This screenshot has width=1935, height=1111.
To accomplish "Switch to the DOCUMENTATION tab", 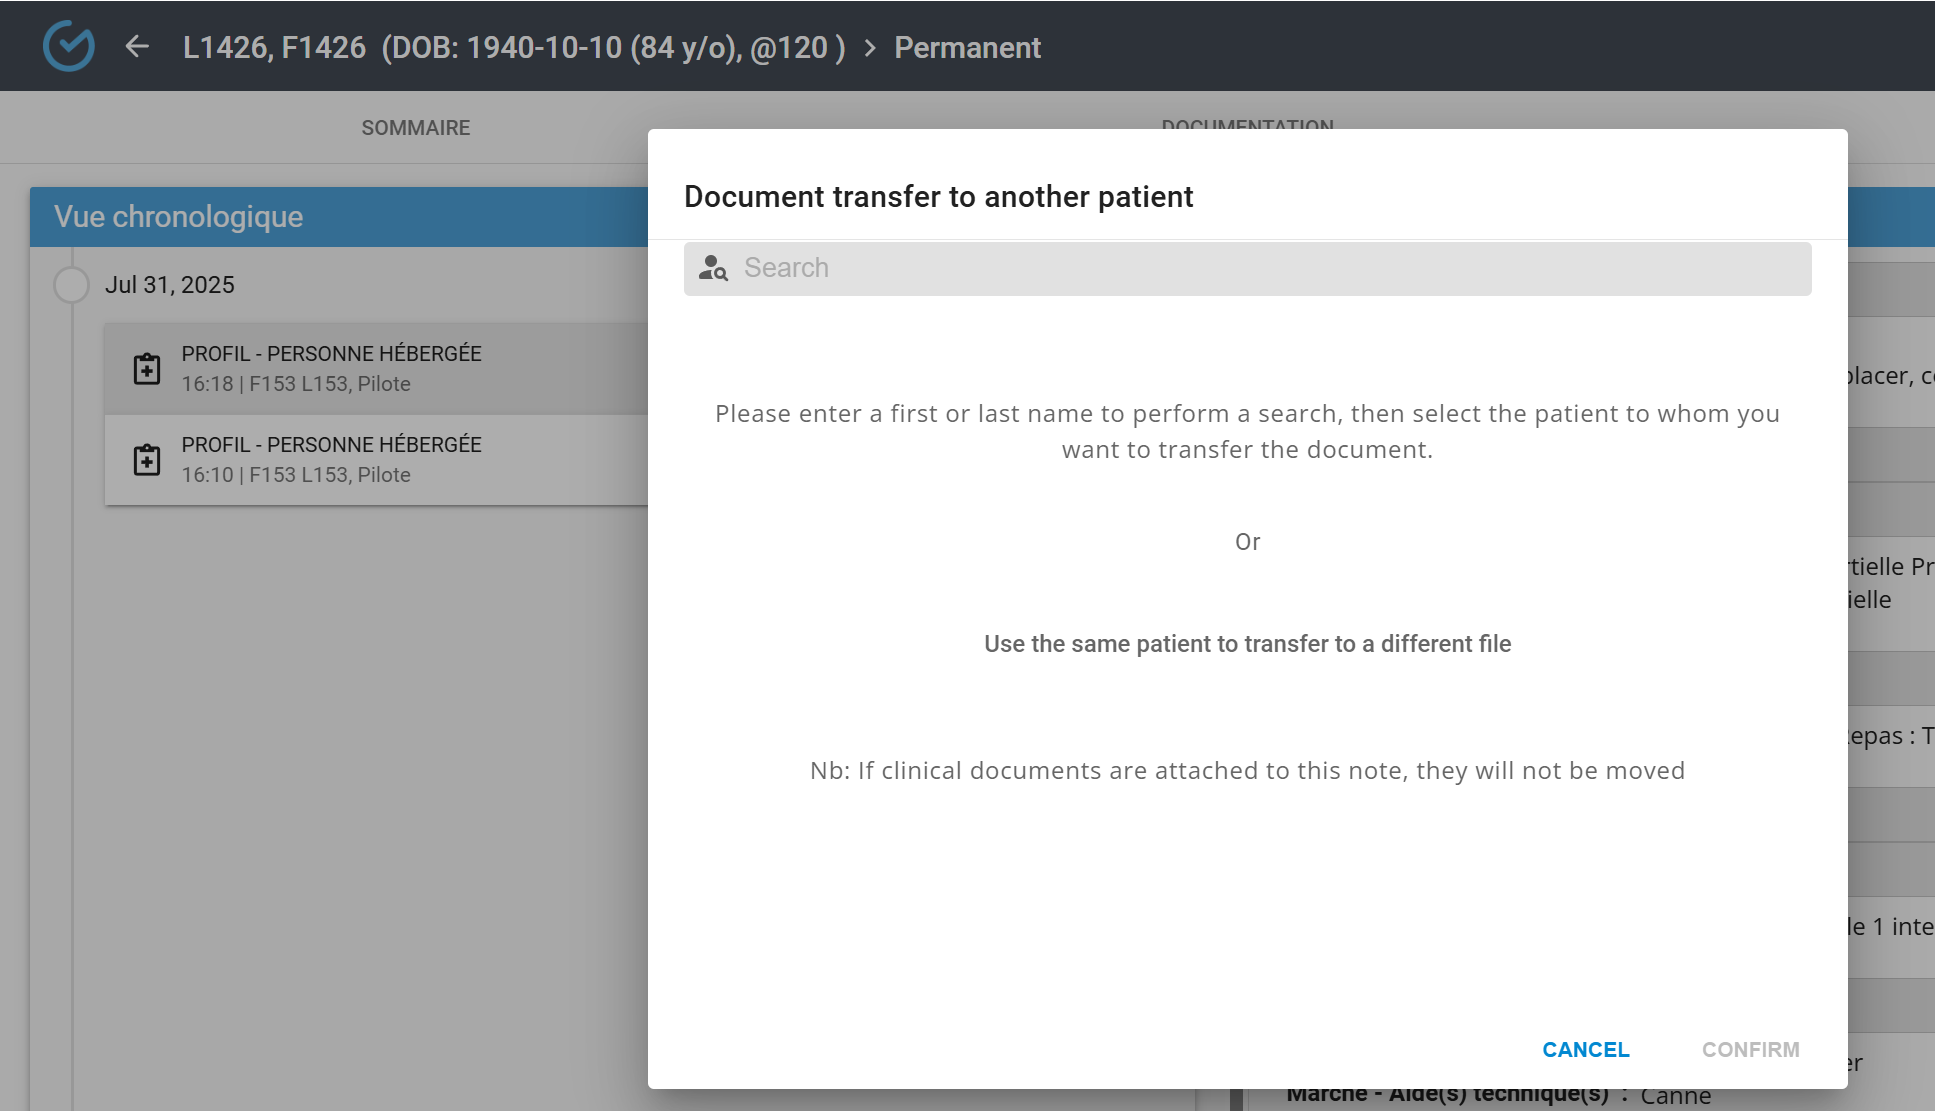I will click(1247, 124).
